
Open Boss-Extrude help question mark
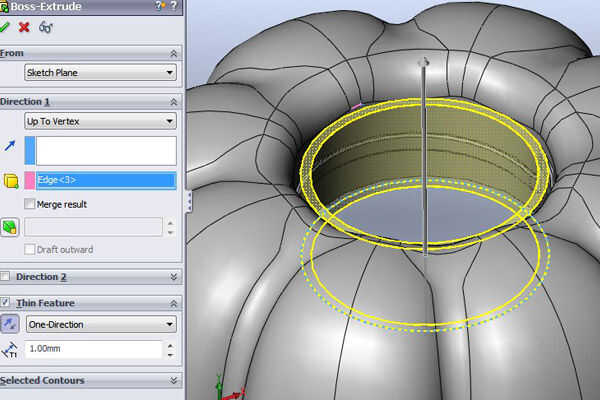(x=174, y=6)
